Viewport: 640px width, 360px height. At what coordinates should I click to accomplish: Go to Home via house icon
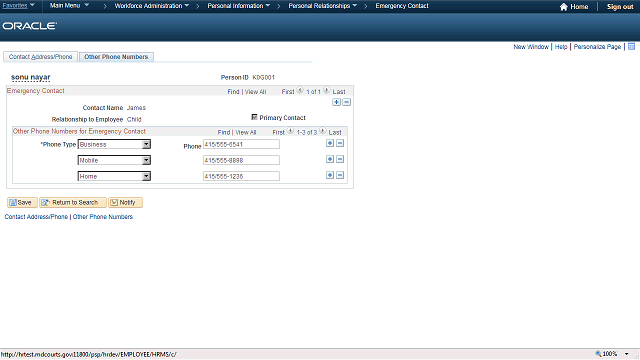click(564, 7)
